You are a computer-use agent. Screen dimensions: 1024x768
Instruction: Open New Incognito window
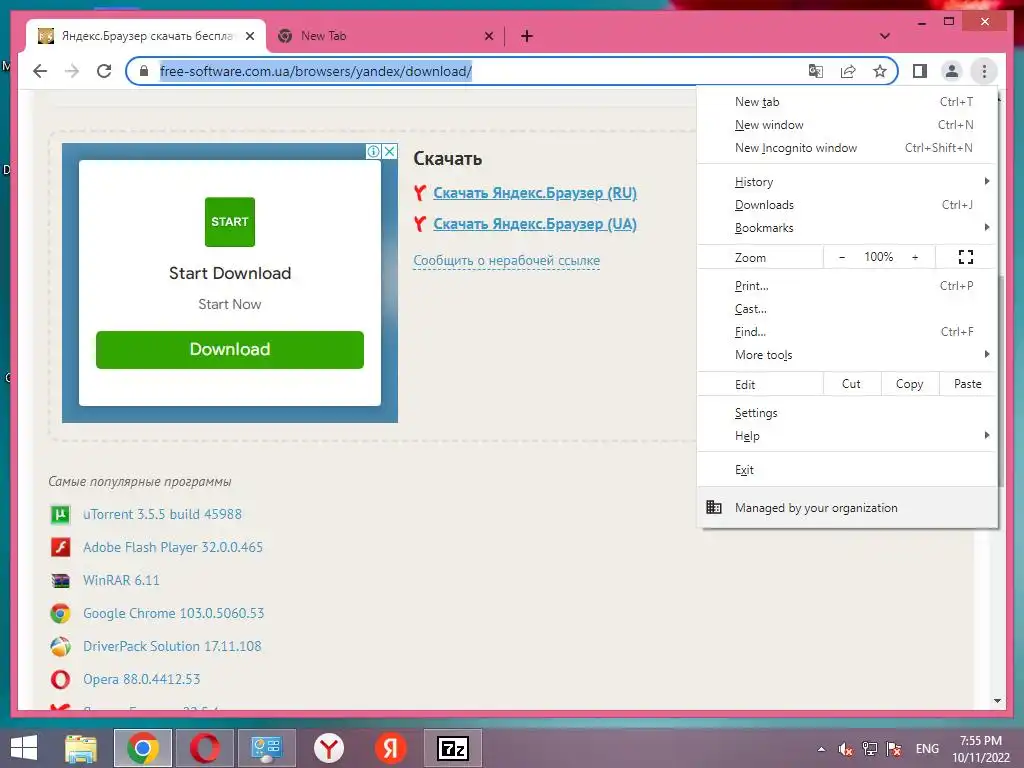pyautogui.click(x=848, y=148)
